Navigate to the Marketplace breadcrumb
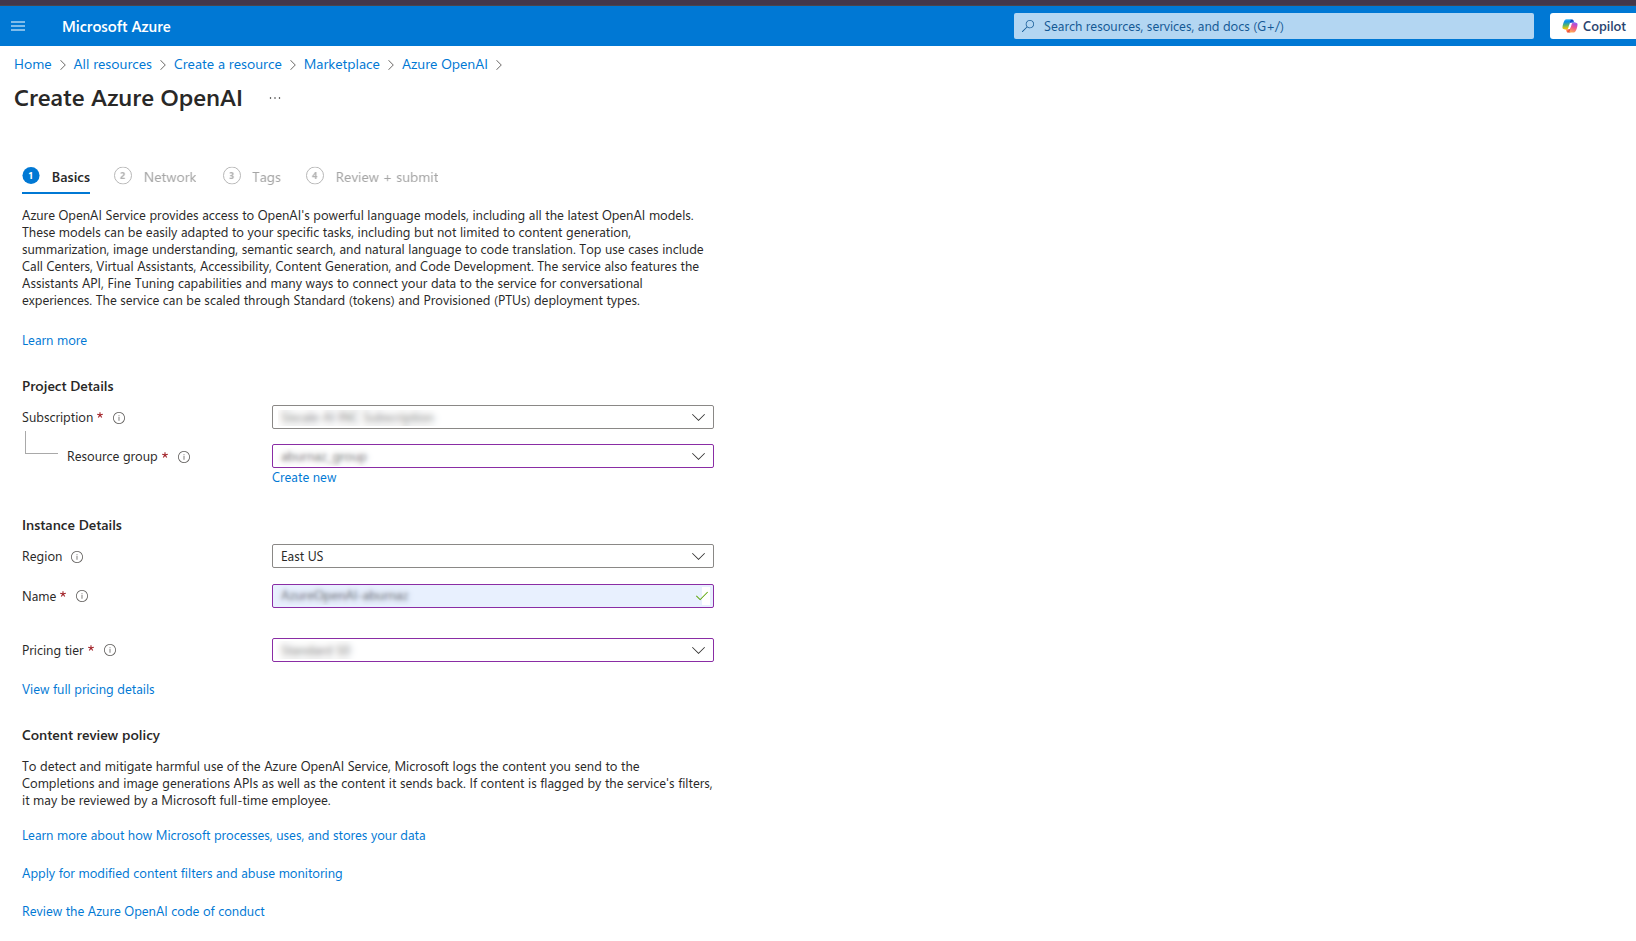Viewport: 1636px width, 941px height. pyautogui.click(x=342, y=64)
